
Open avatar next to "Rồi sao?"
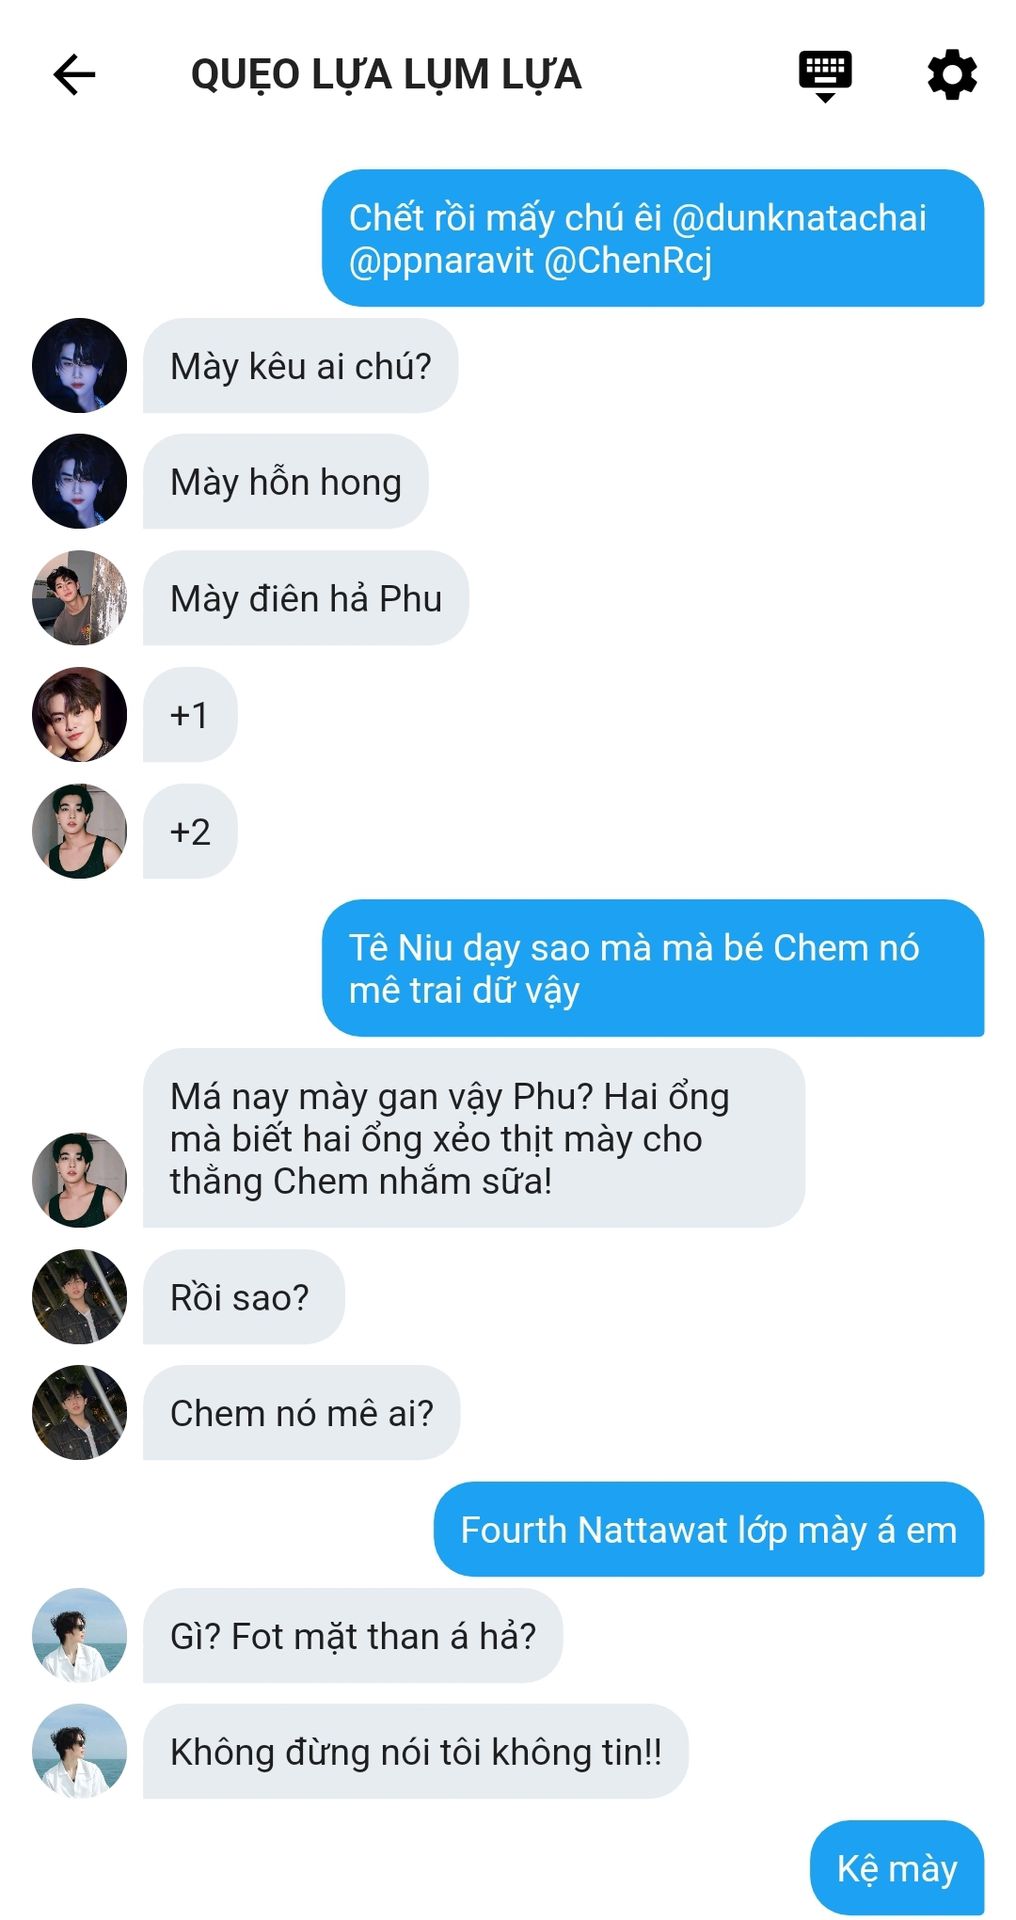pyautogui.click(x=80, y=1297)
